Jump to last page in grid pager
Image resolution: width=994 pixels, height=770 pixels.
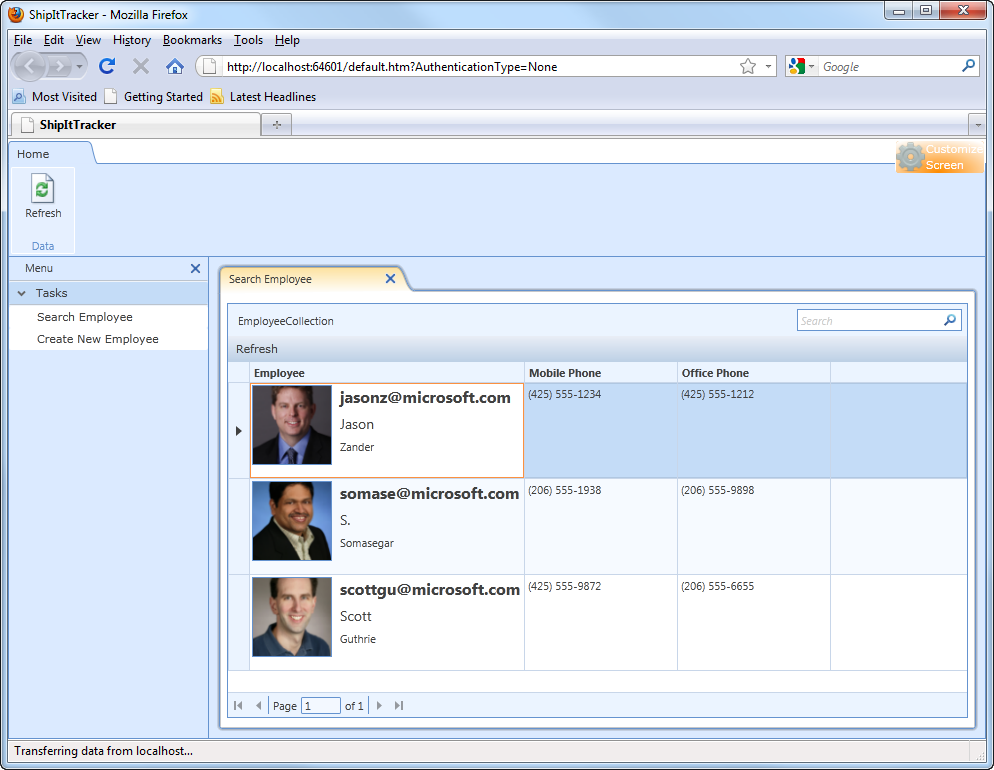[x=399, y=706]
